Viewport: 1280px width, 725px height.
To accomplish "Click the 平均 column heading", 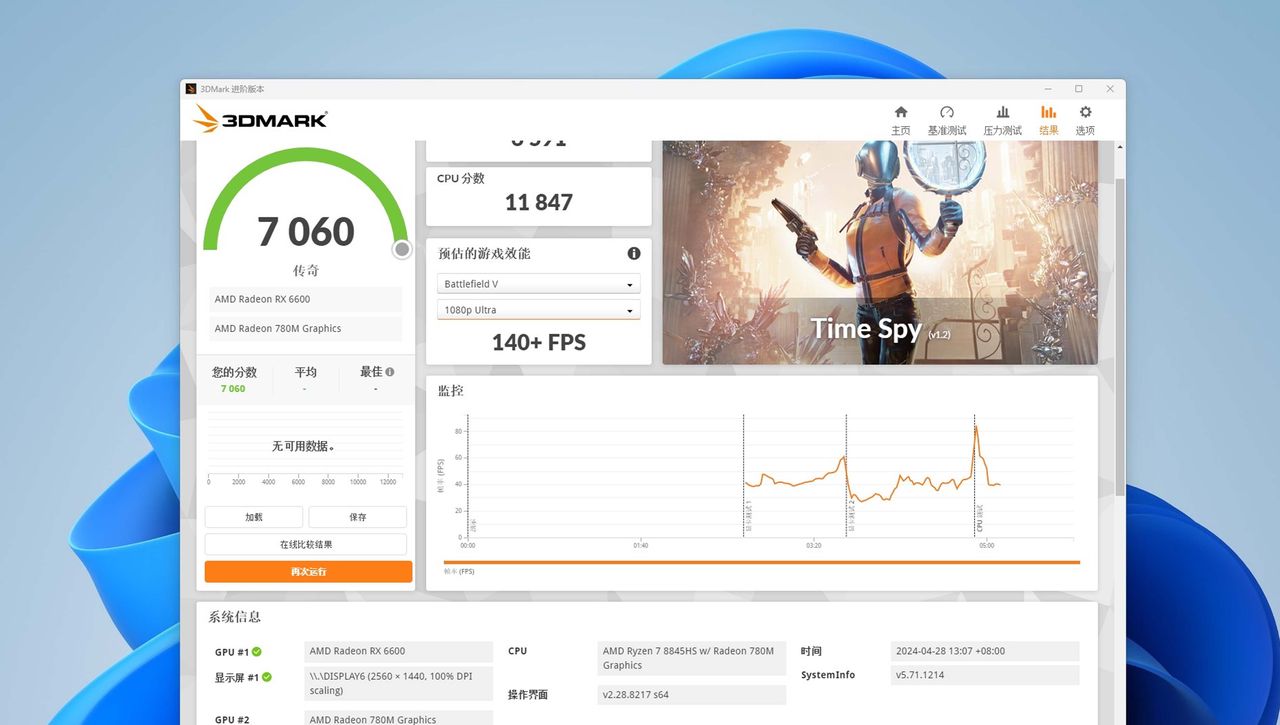I will tap(305, 372).
